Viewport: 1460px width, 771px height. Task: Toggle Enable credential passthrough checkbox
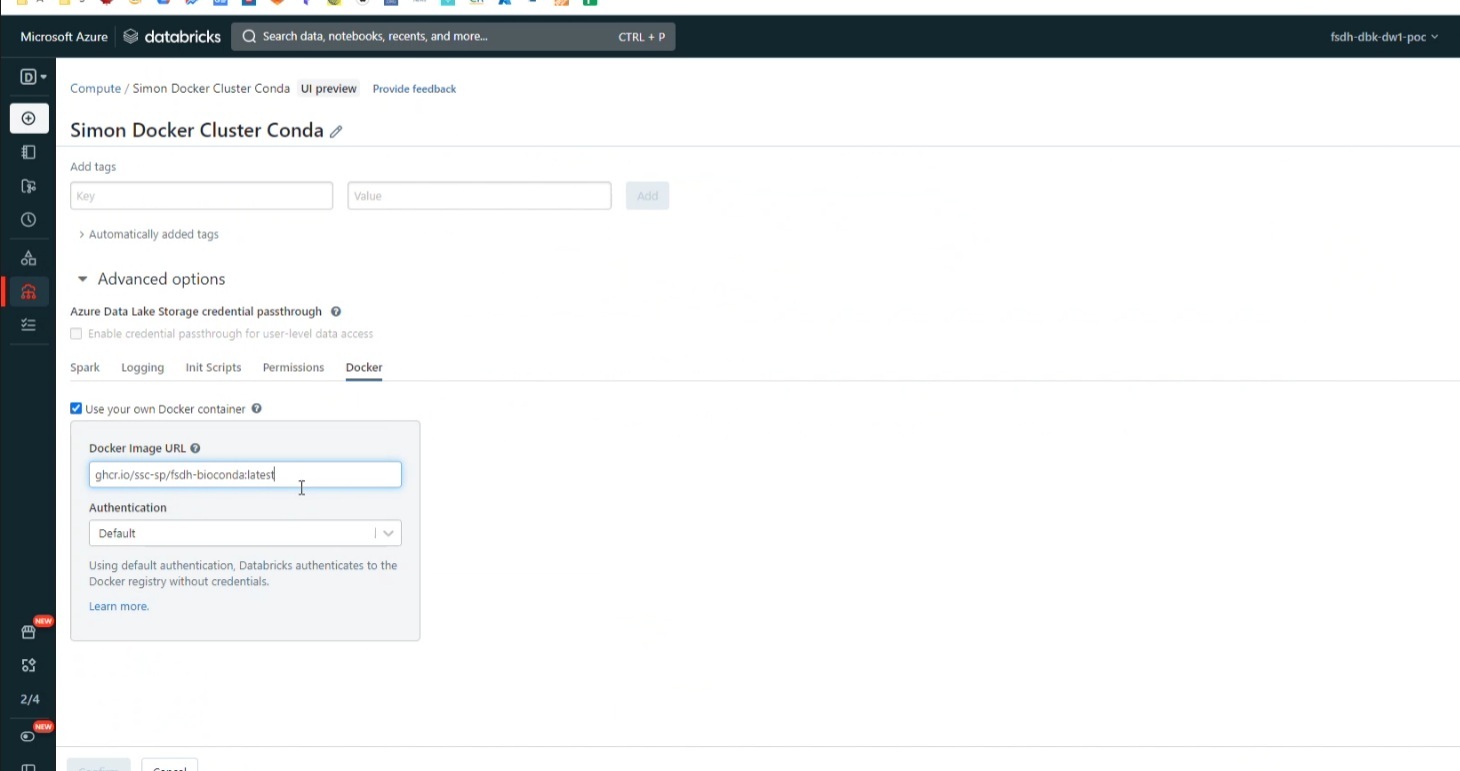(76, 334)
